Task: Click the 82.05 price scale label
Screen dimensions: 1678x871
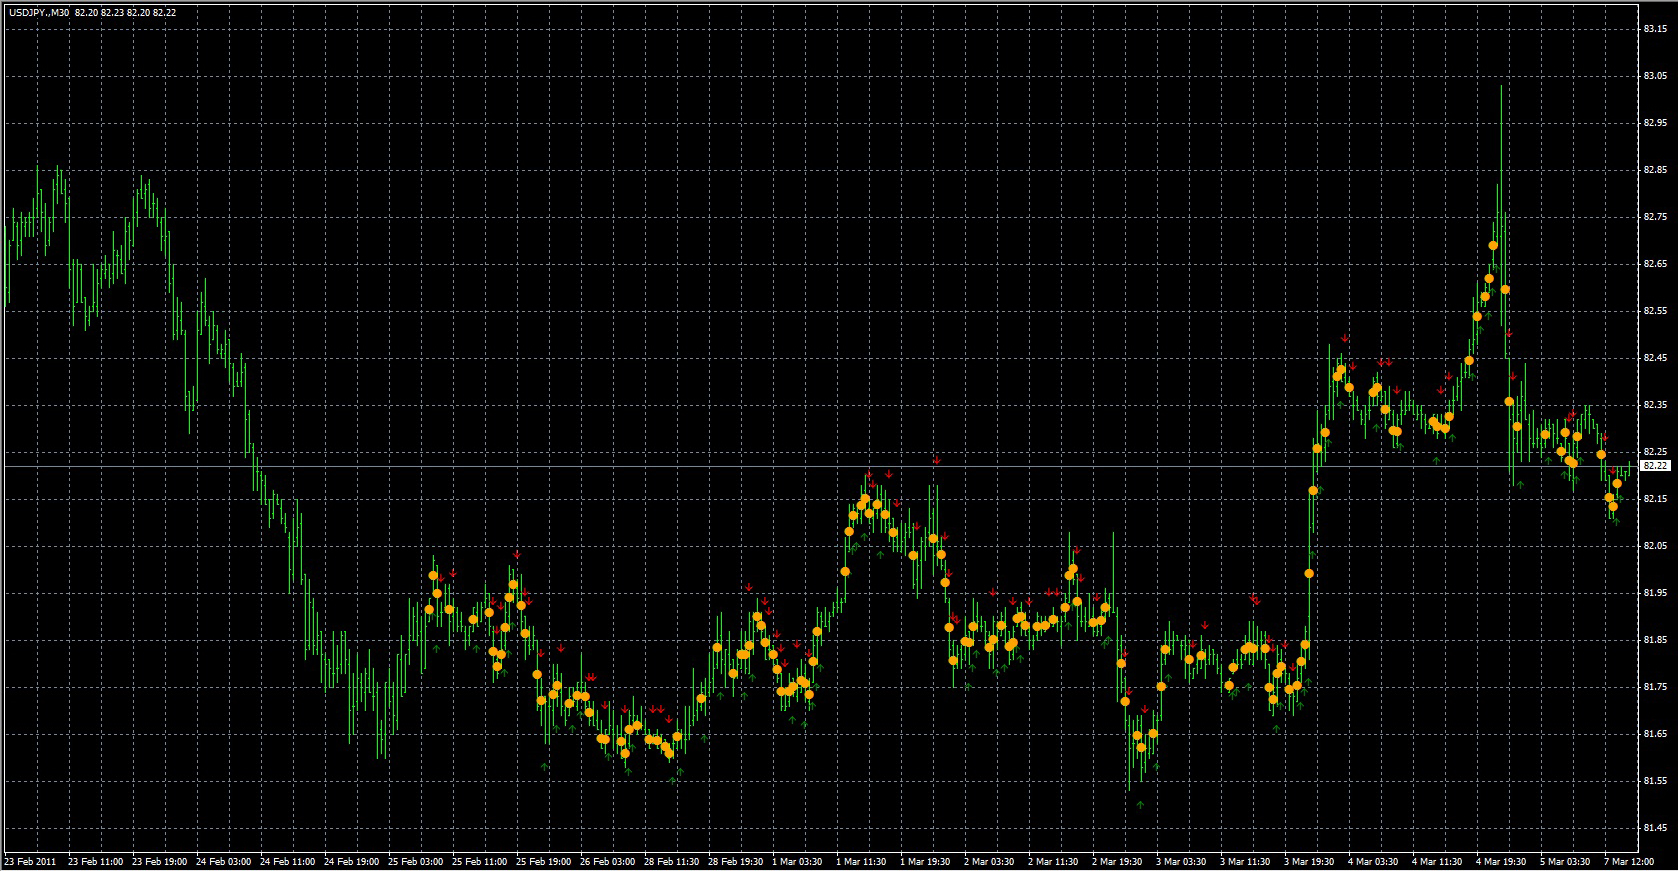Action: (1655, 546)
